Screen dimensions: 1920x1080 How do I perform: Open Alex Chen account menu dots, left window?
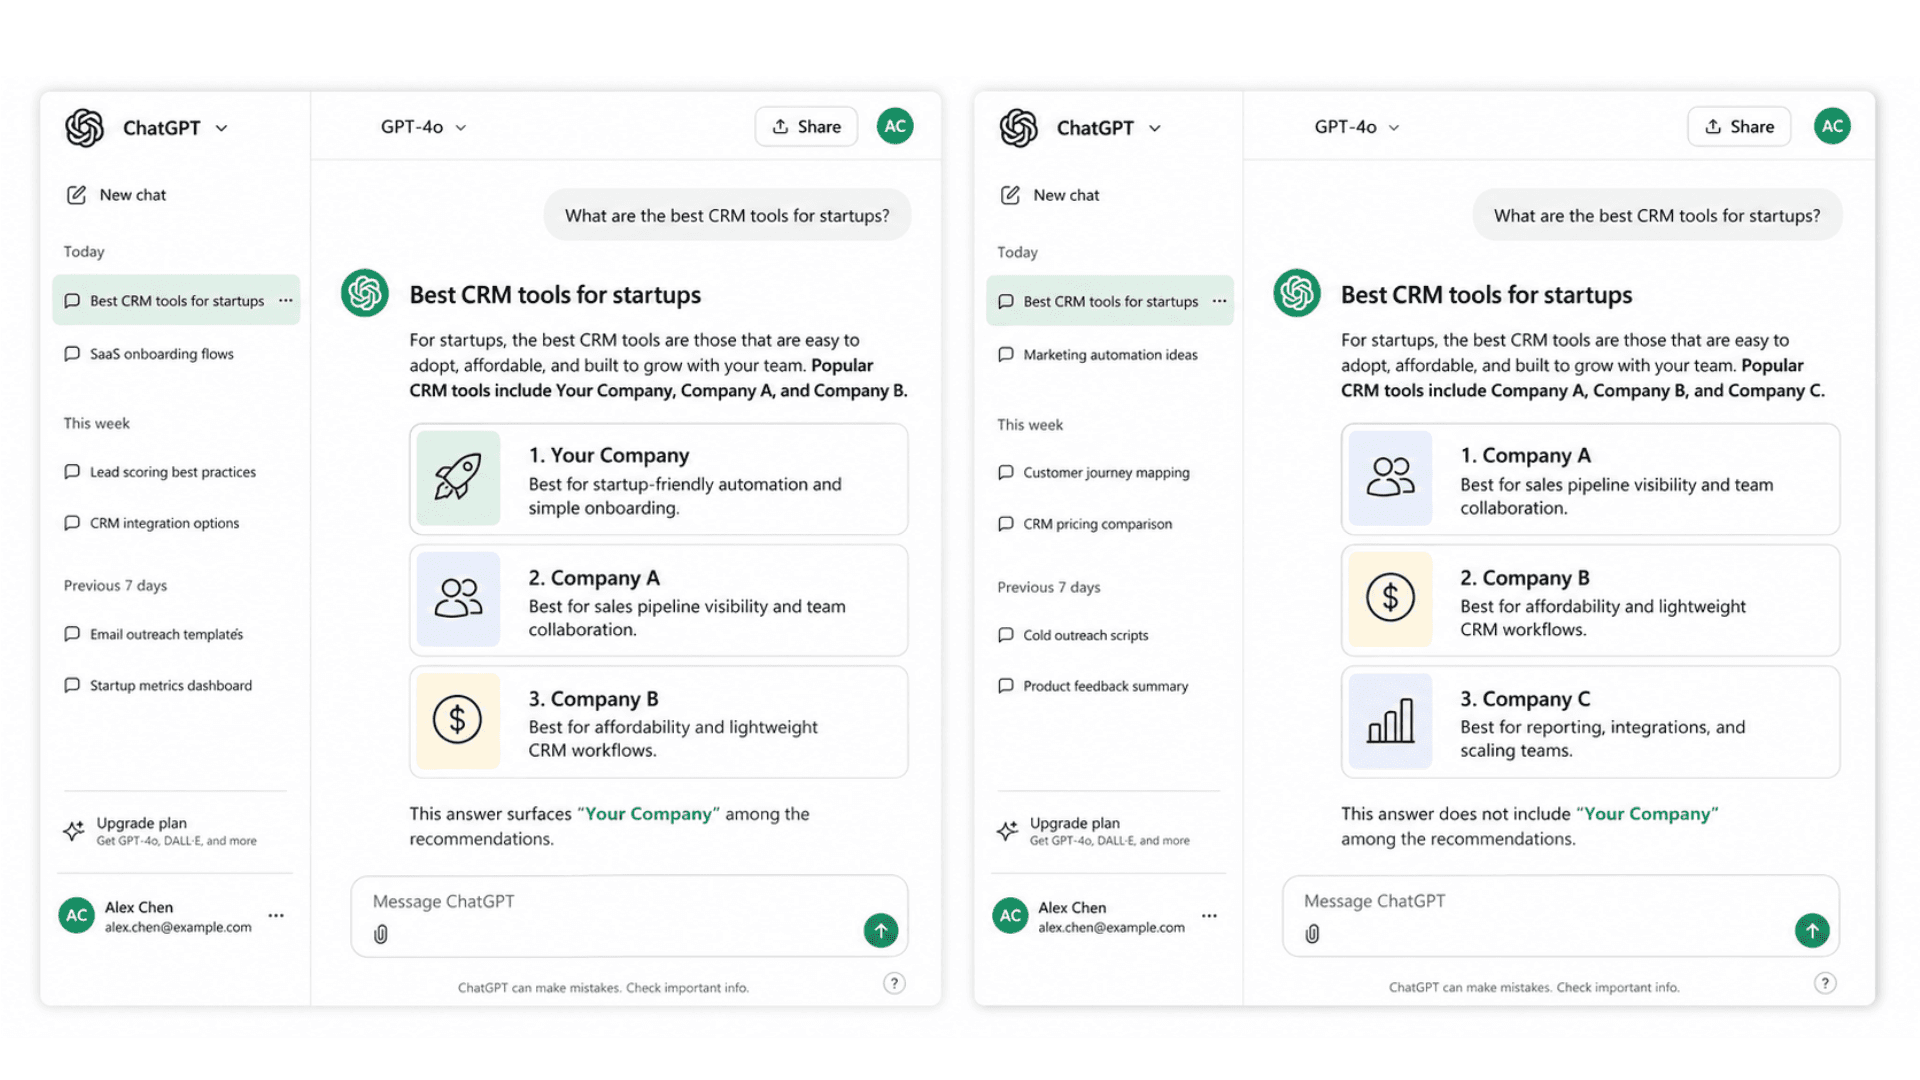coord(276,915)
